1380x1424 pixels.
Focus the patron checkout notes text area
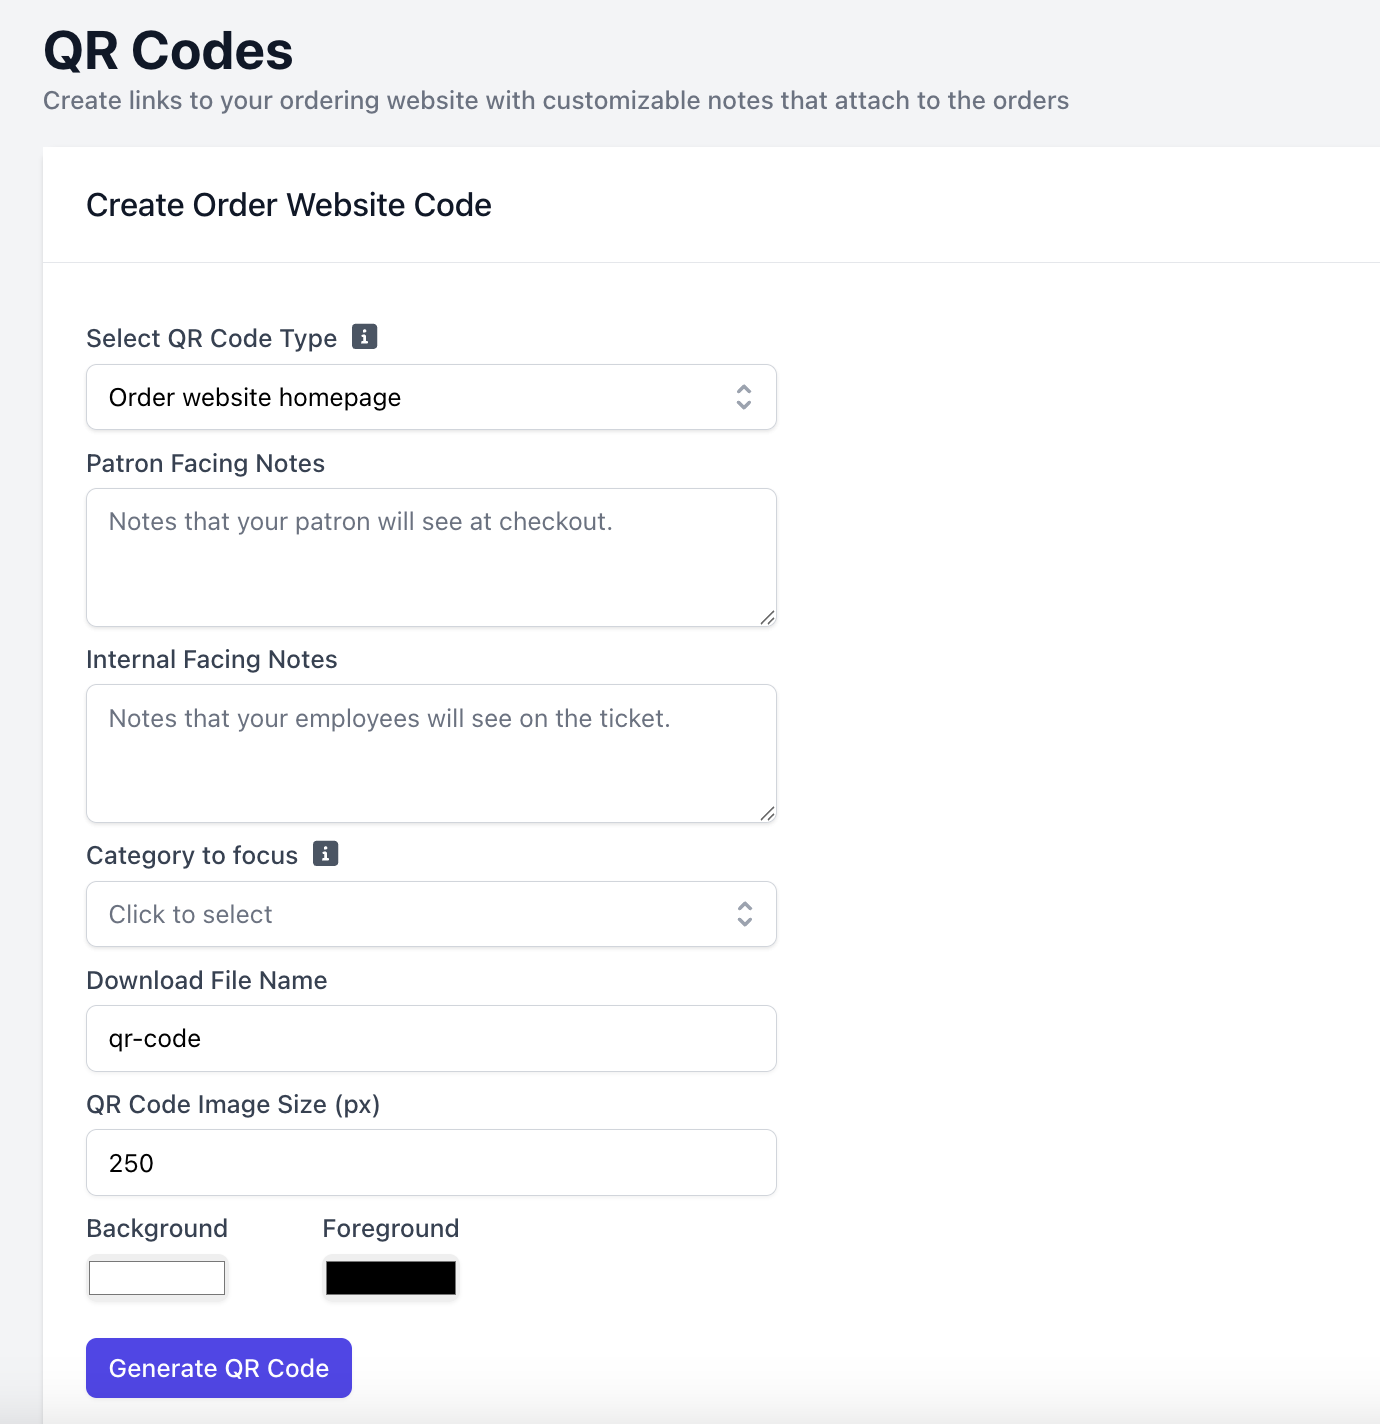click(431, 557)
